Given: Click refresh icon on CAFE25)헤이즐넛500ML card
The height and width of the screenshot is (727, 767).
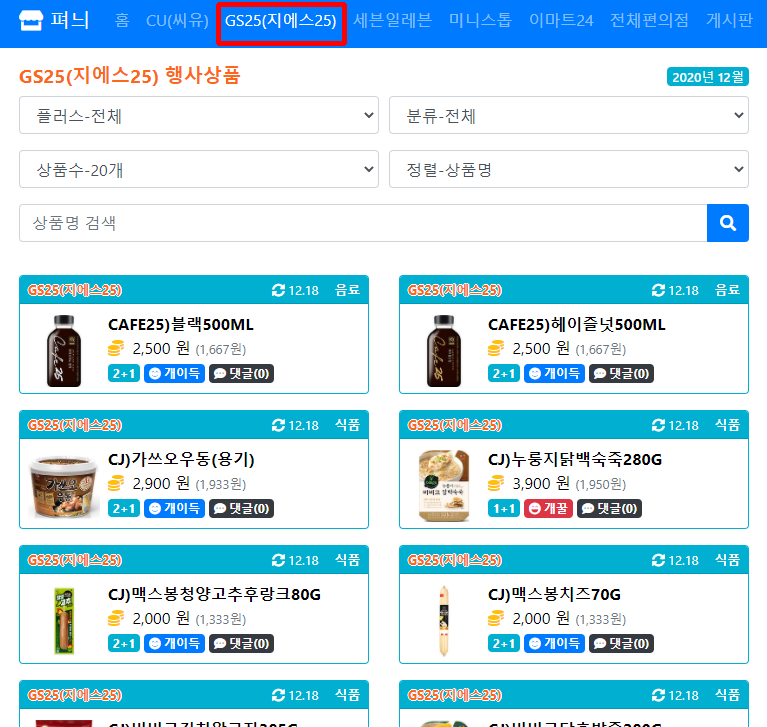Looking at the screenshot, I should tap(658, 290).
